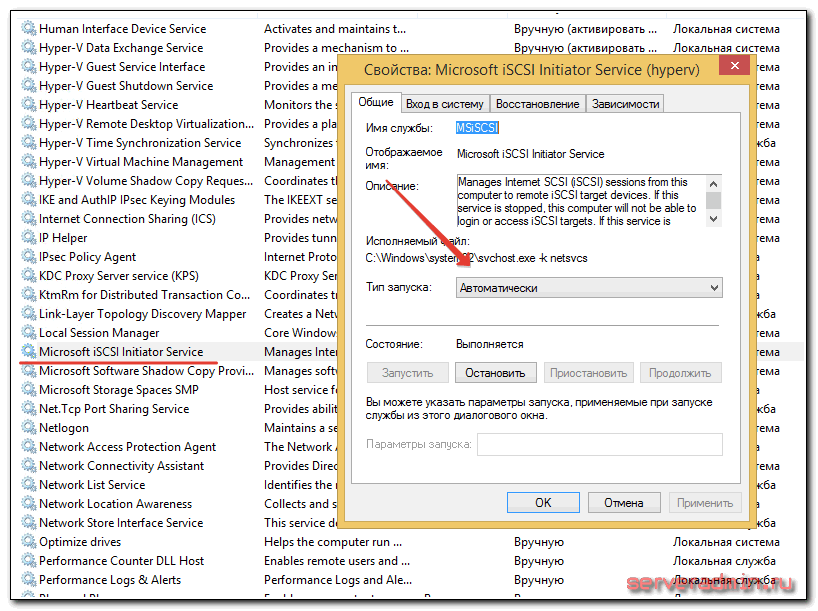Click the description box scroll up arrow
The width and height of the screenshot is (818, 611).
tap(714, 184)
